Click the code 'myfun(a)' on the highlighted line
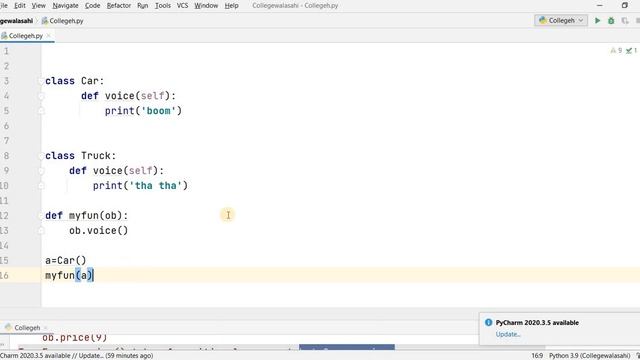The height and width of the screenshot is (360, 640). coord(69,276)
